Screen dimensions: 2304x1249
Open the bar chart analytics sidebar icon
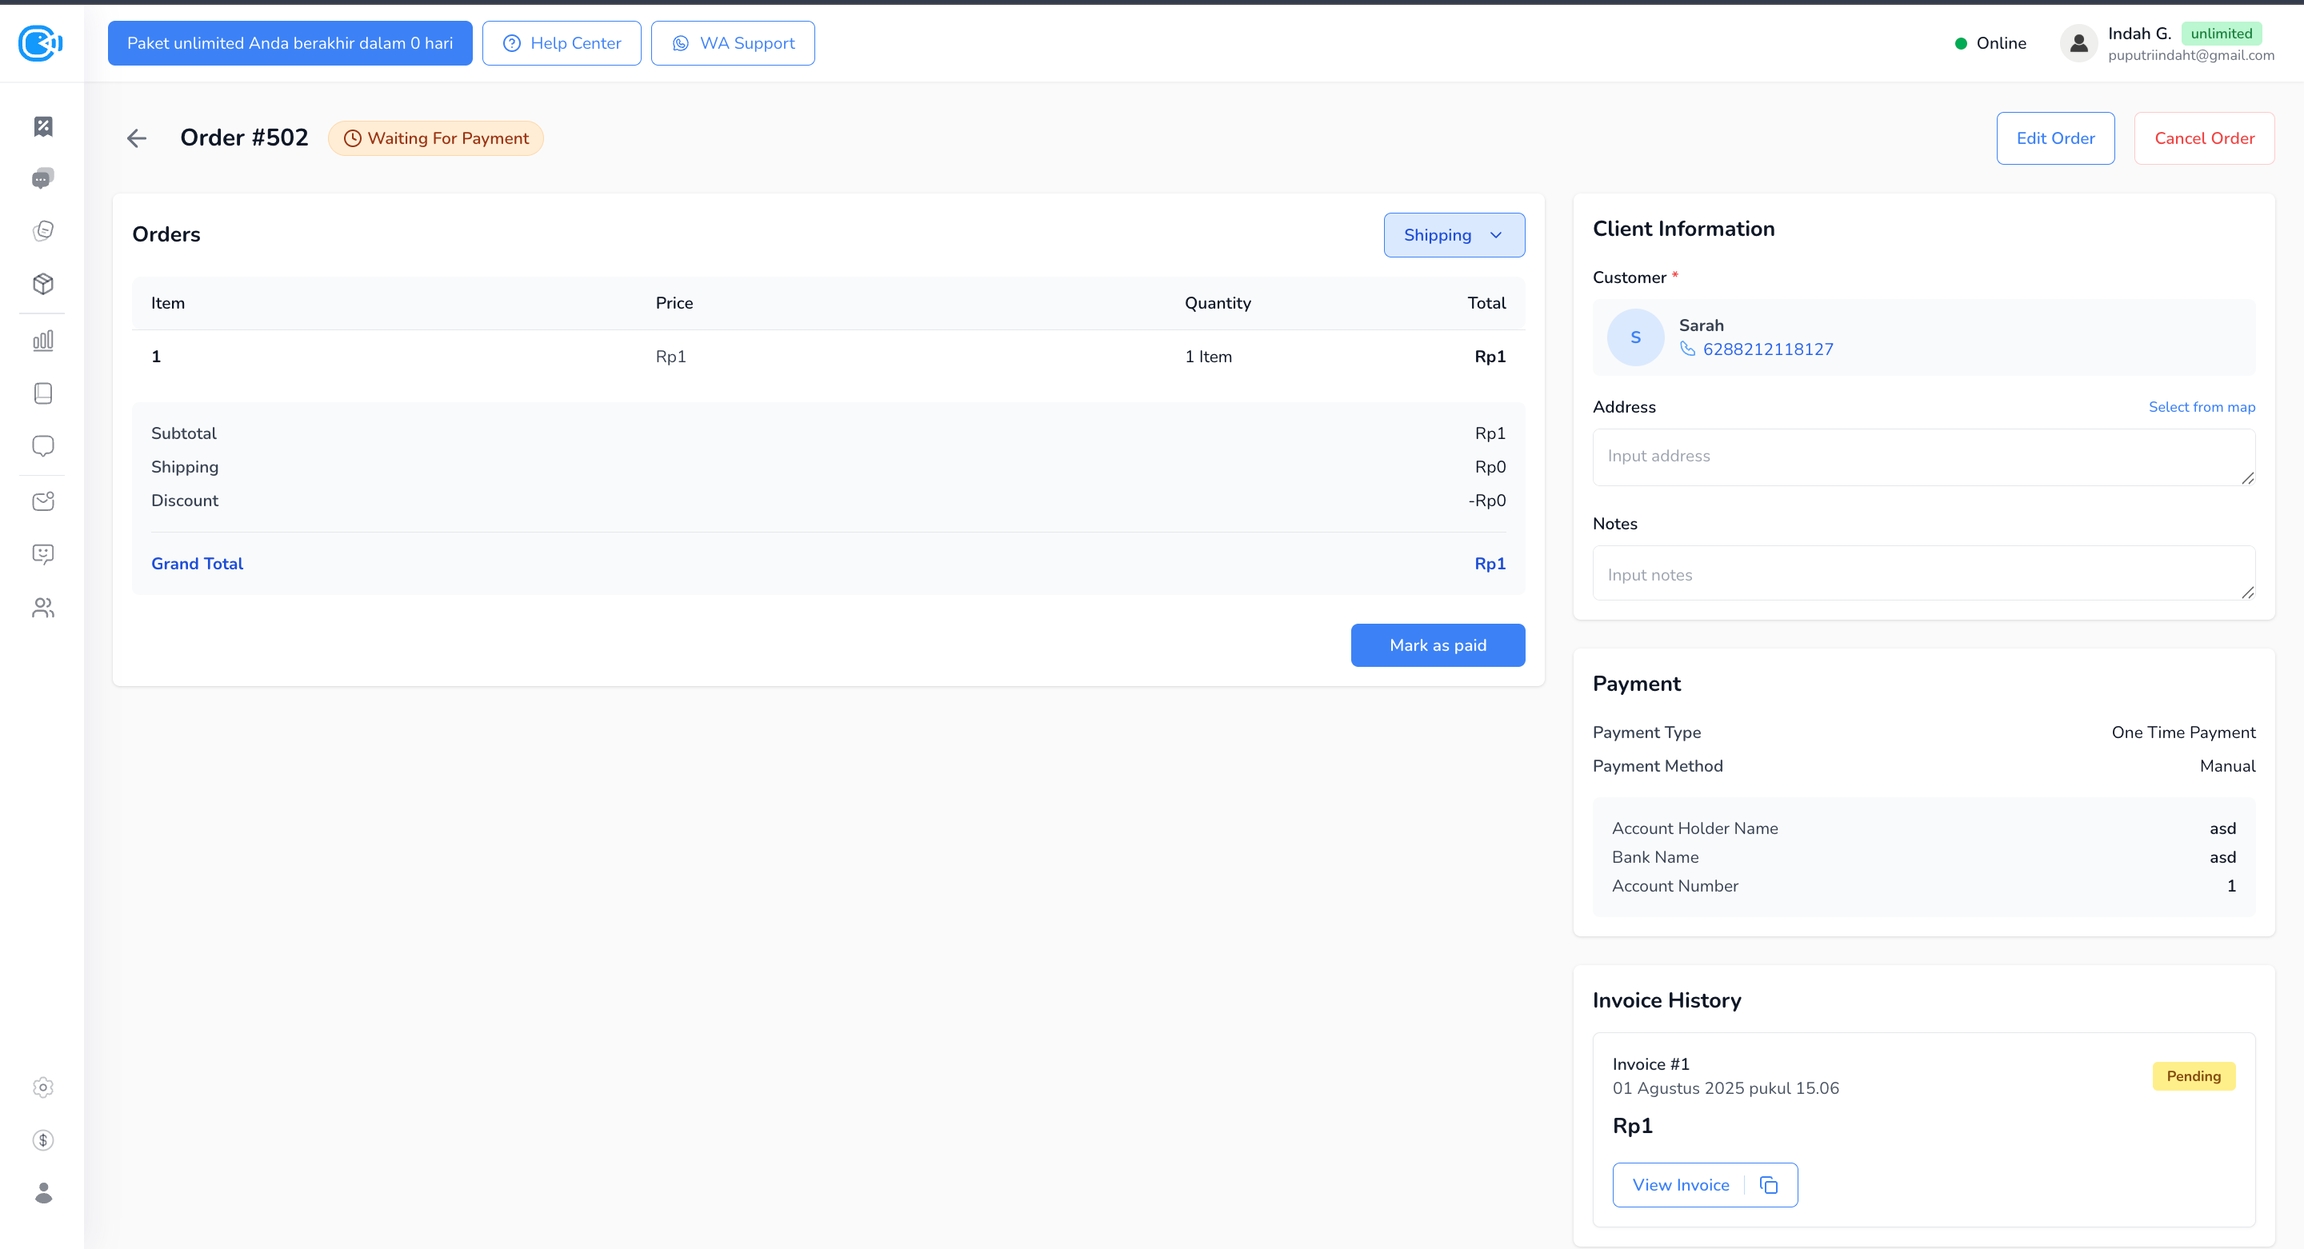tap(43, 341)
